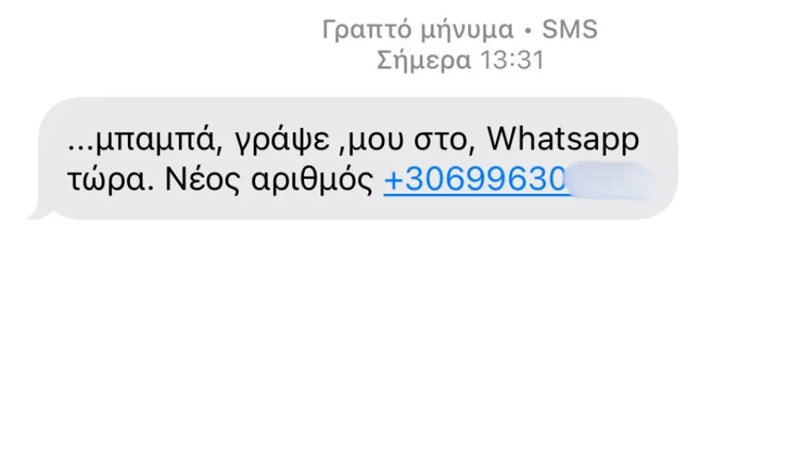Click the word 'μήνυμα' in the header
The image size is (800, 450).
point(467,31)
